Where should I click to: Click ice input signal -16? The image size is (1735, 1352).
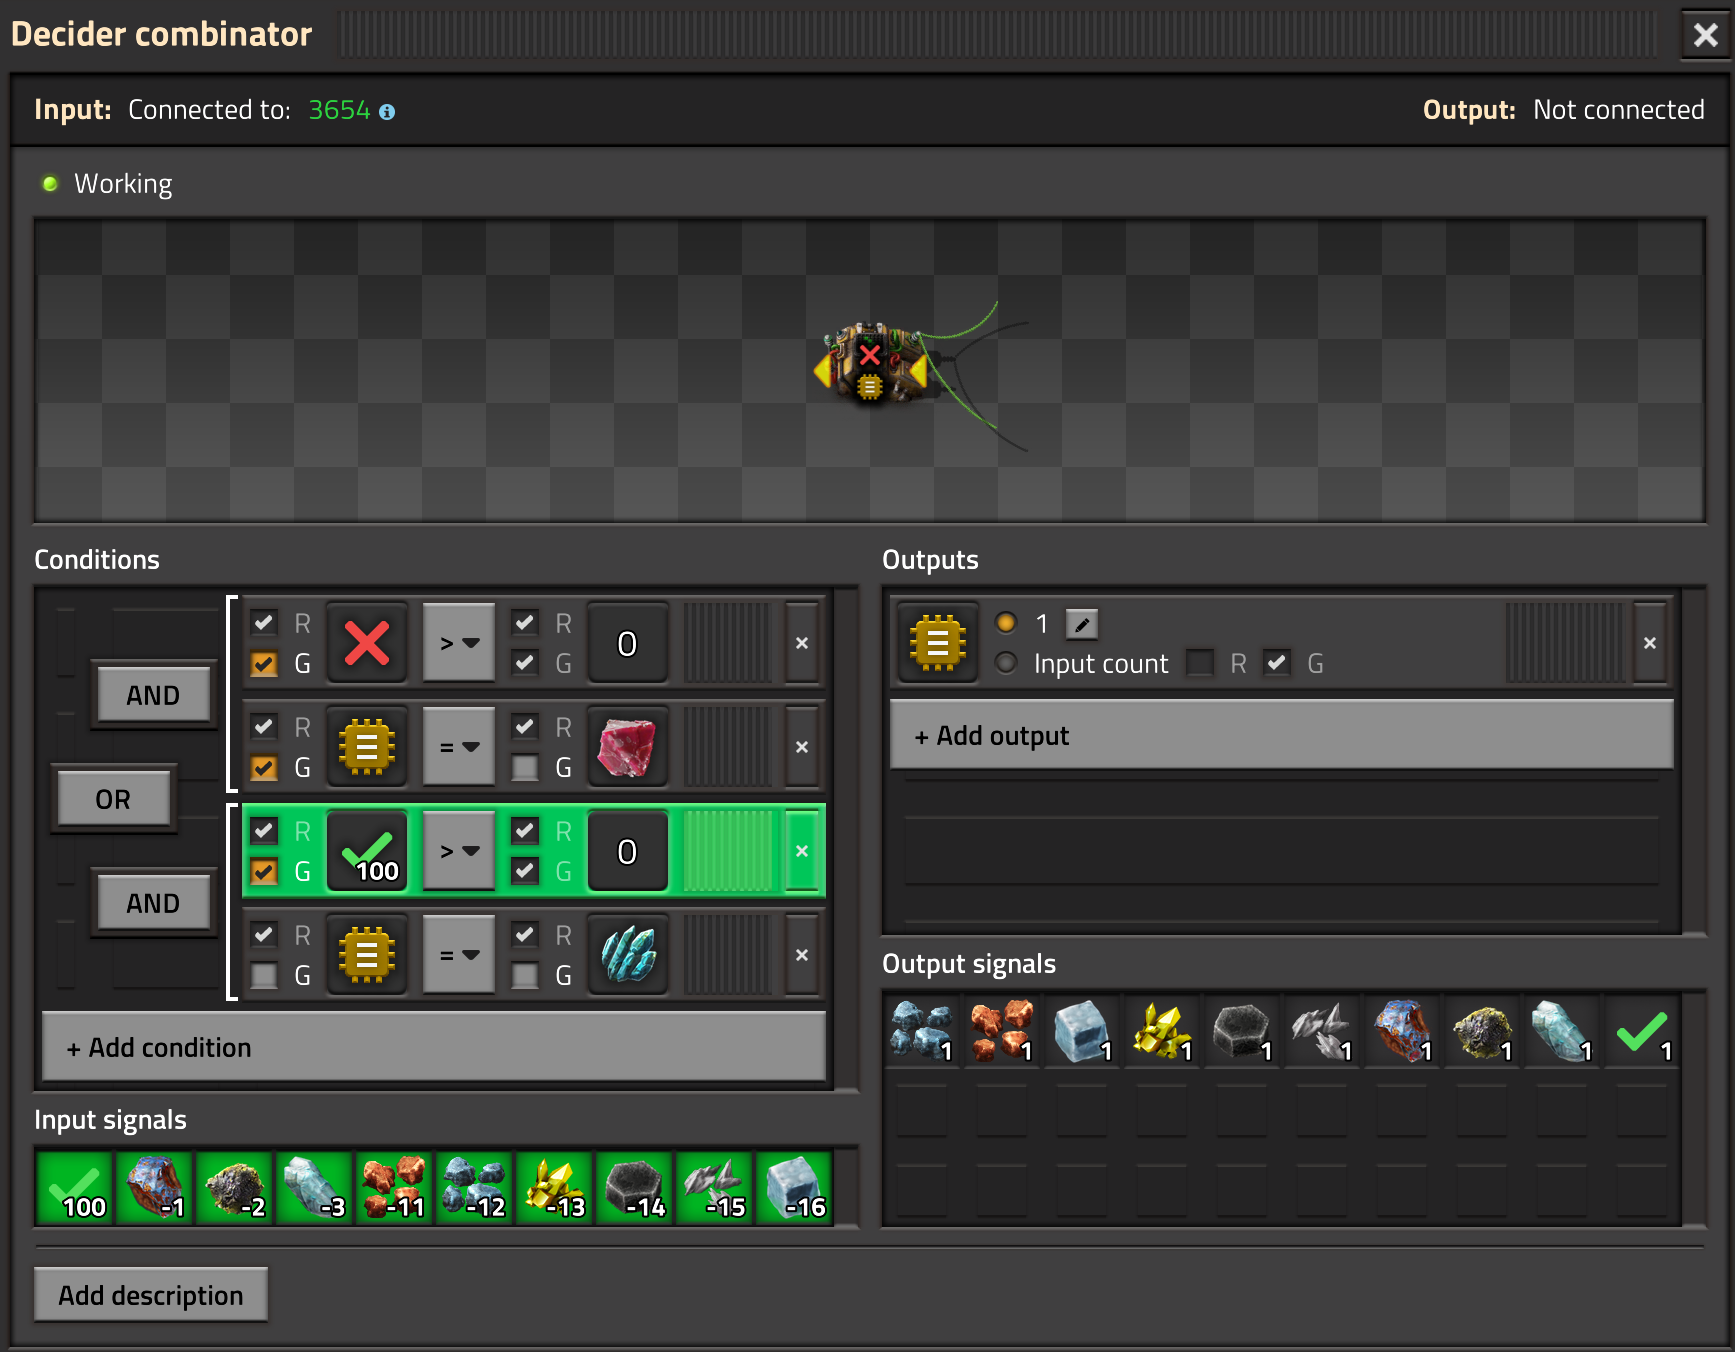(x=795, y=1187)
